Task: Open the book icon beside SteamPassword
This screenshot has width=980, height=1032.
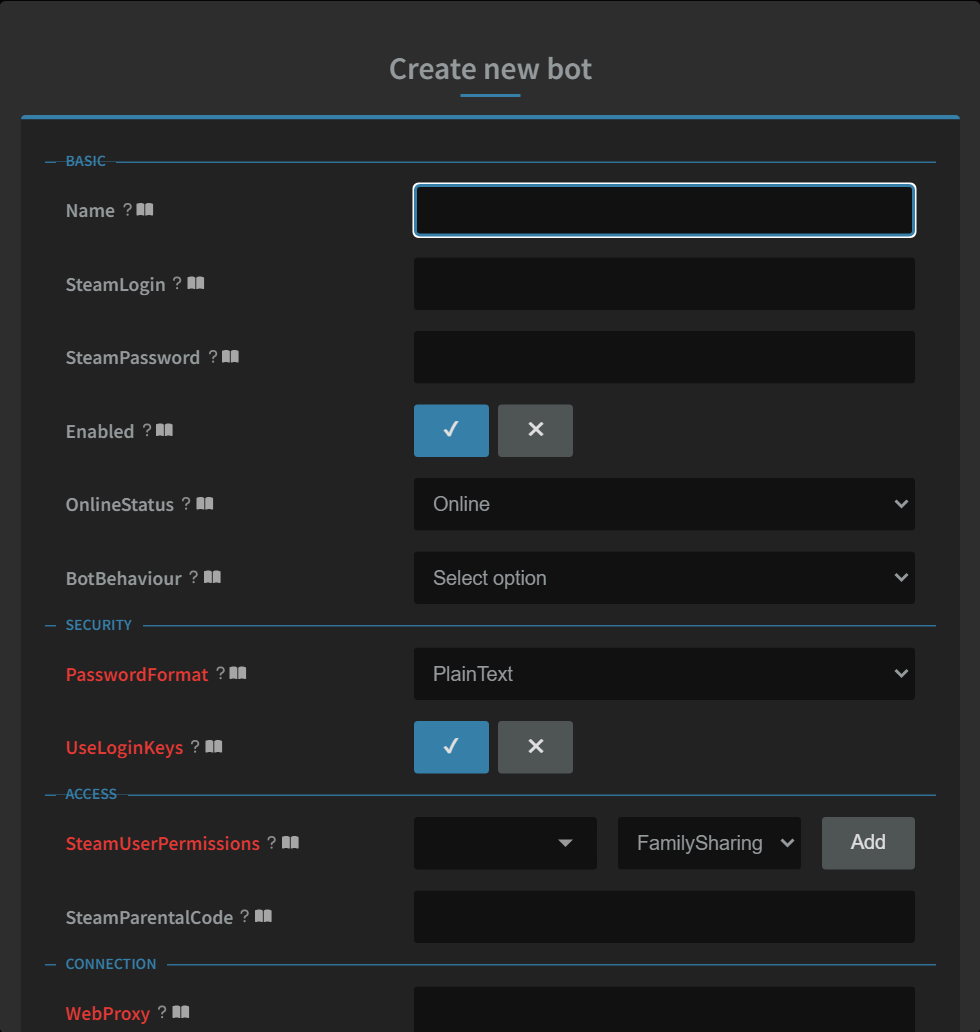Action: [x=230, y=357]
